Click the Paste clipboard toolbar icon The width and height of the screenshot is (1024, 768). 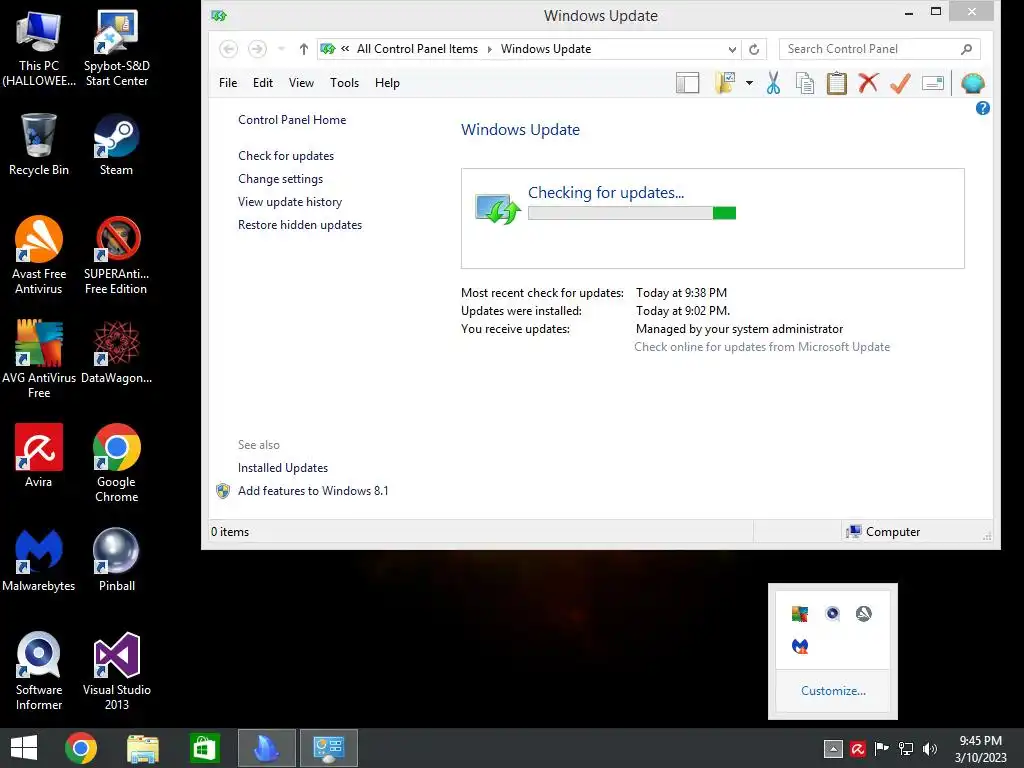click(x=837, y=83)
